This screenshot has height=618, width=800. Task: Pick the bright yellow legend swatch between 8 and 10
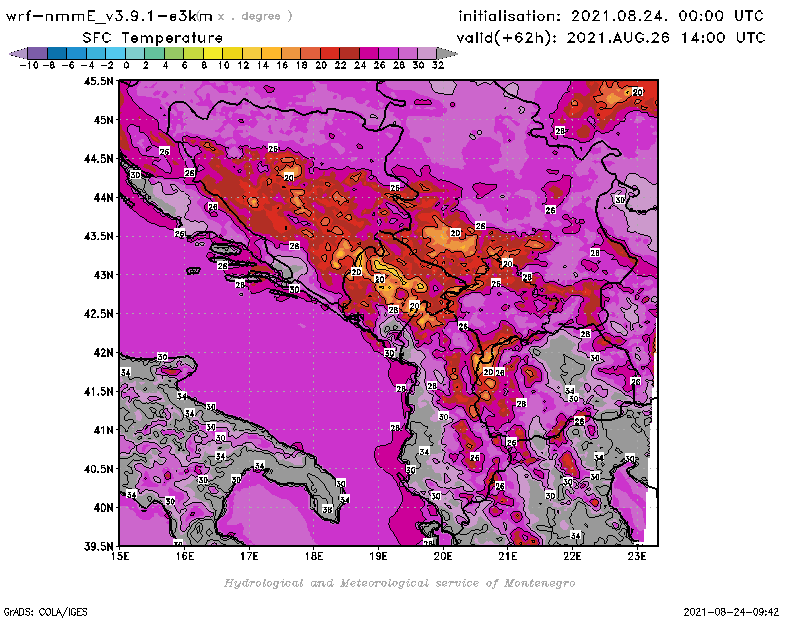click(212, 53)
